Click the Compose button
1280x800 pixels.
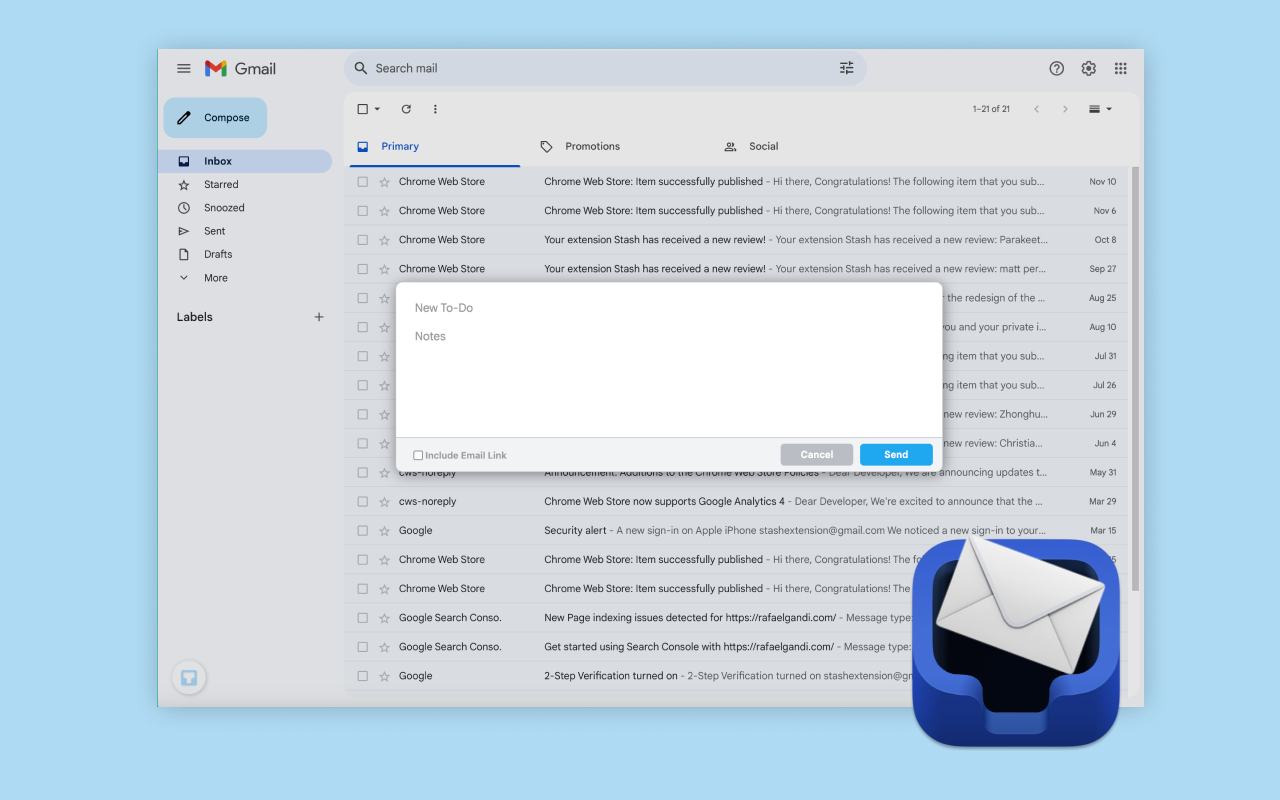(215, 118)
